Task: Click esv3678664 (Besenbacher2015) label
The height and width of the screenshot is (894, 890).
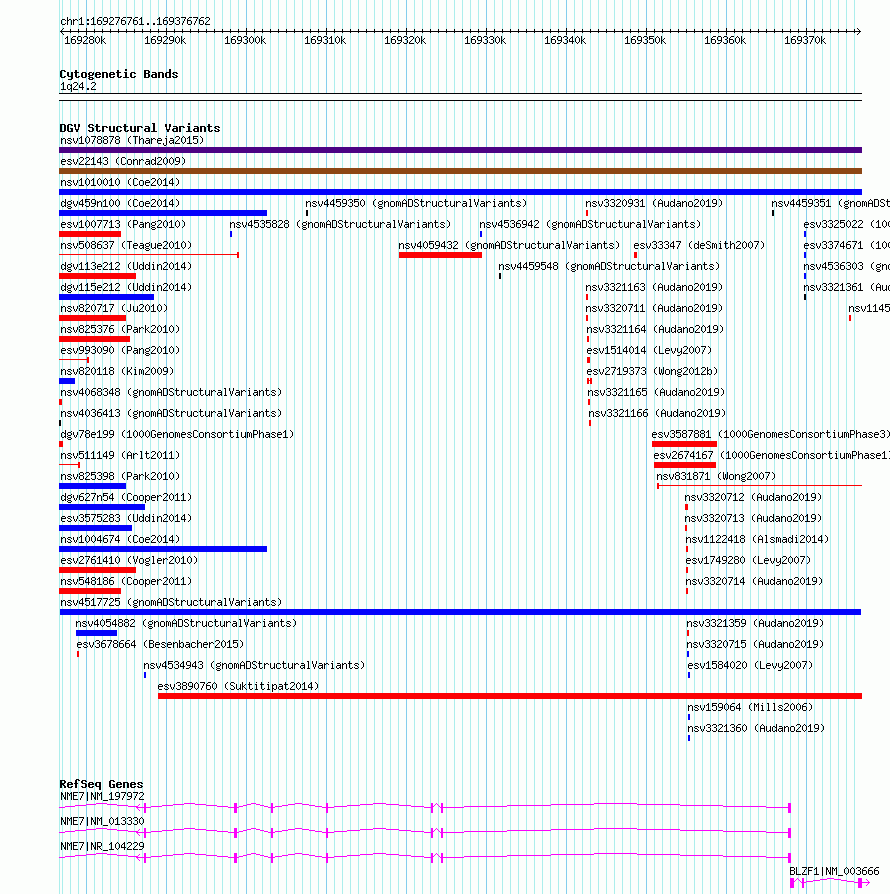Action: [x=160, y=645]
